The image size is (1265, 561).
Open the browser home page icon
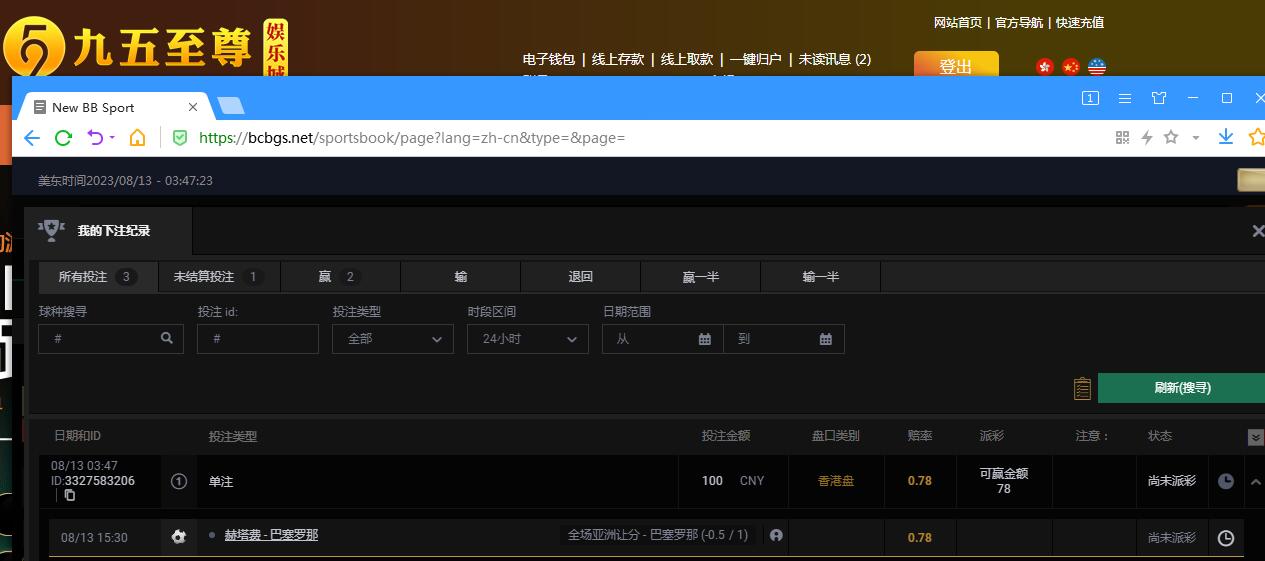pyautogui.click(x=138, y=138)
